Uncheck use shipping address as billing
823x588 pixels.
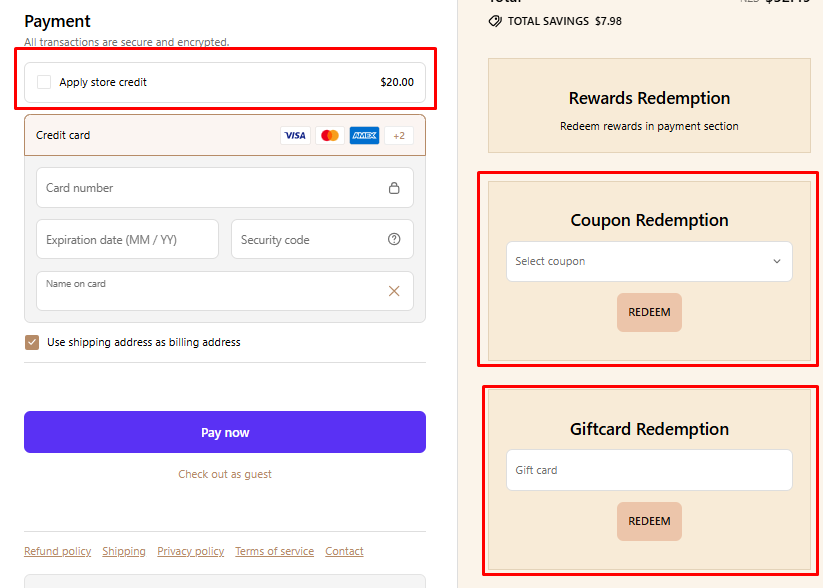(33, 342)
